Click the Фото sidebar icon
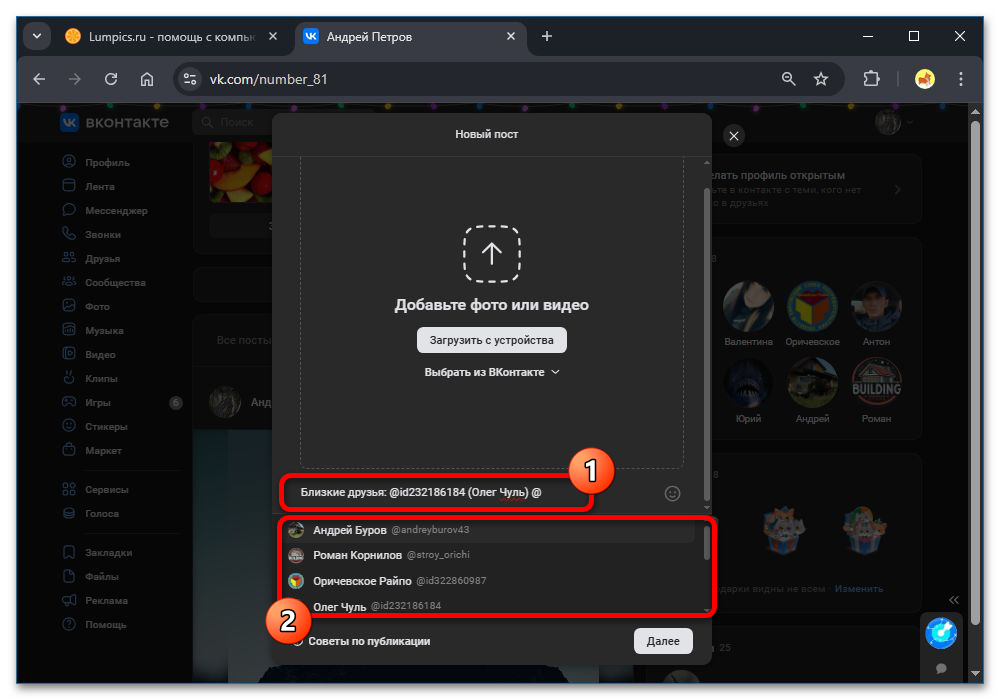 point(69,305)
